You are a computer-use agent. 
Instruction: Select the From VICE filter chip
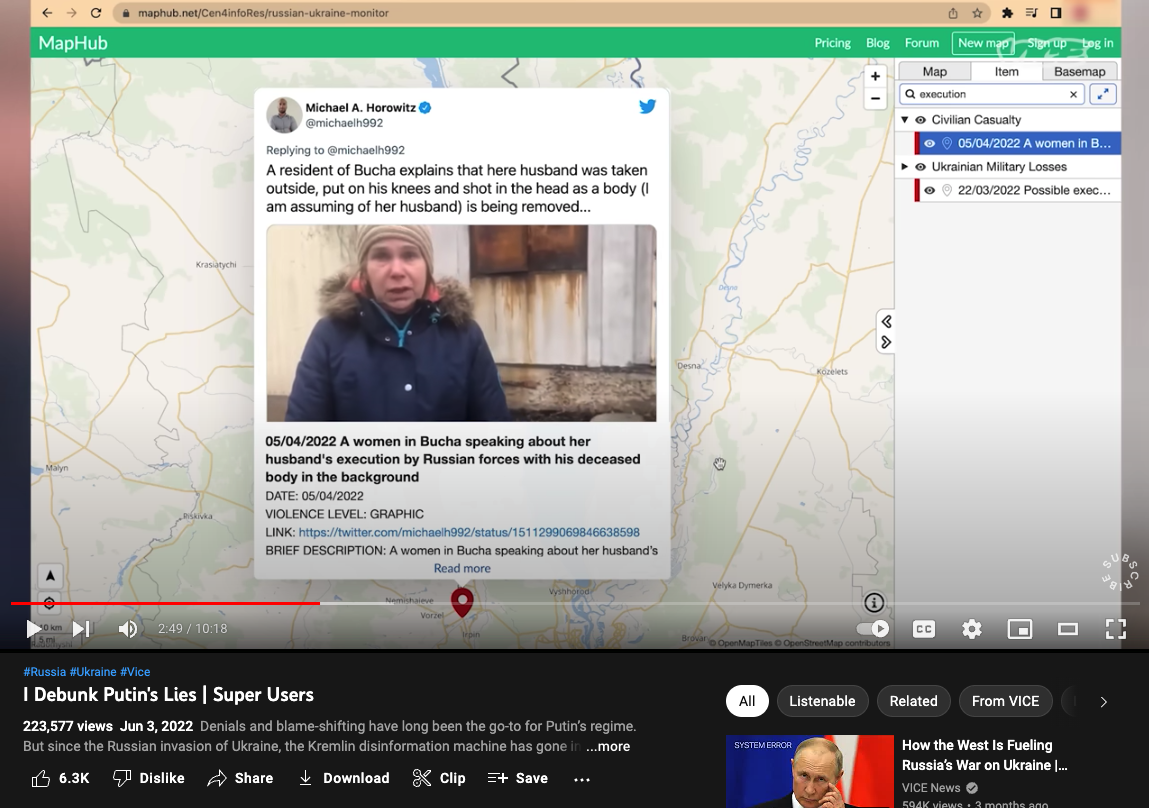tap(1005, 701)
